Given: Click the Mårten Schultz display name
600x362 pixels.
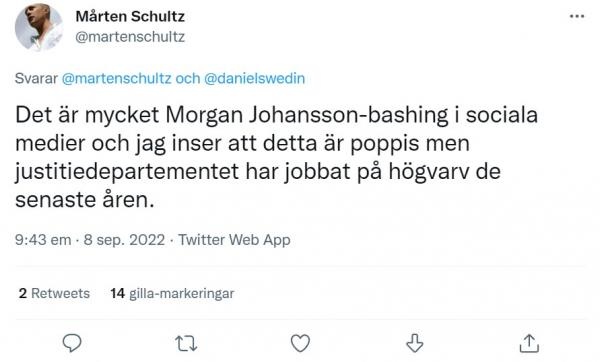Looking at the screenshot, I should pos(130,16).
